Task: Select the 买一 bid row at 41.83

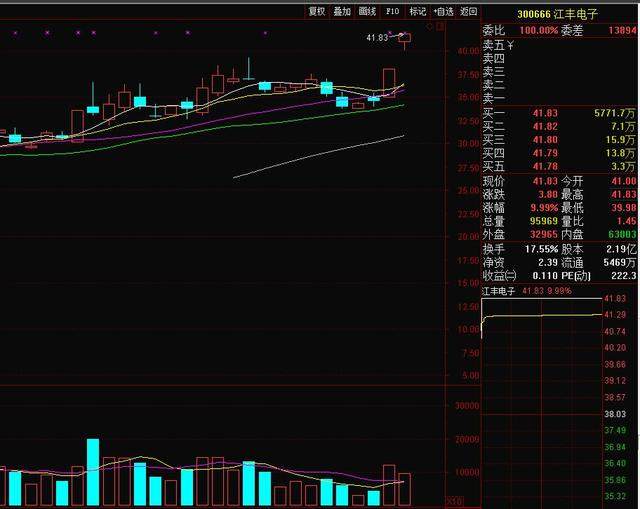Action: pyautogui.click(x=558, y=115)
